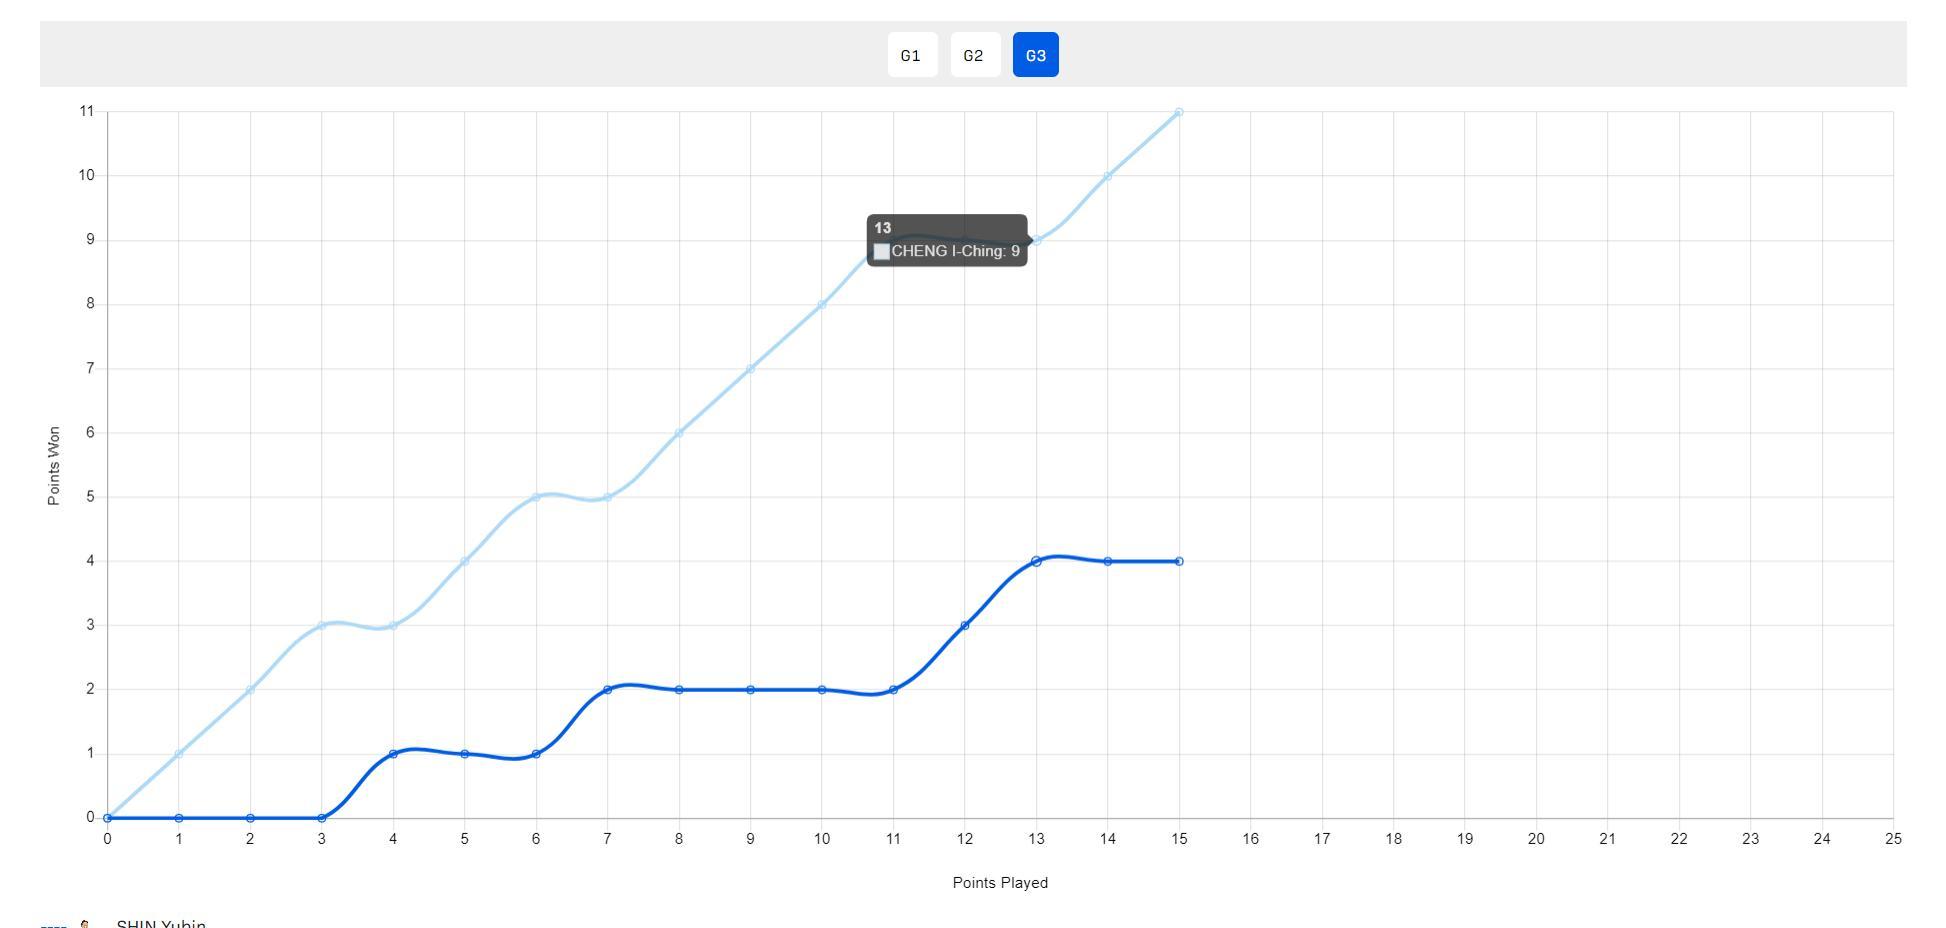Click the 'Points Played' x-axis title

click(1000, 882)
